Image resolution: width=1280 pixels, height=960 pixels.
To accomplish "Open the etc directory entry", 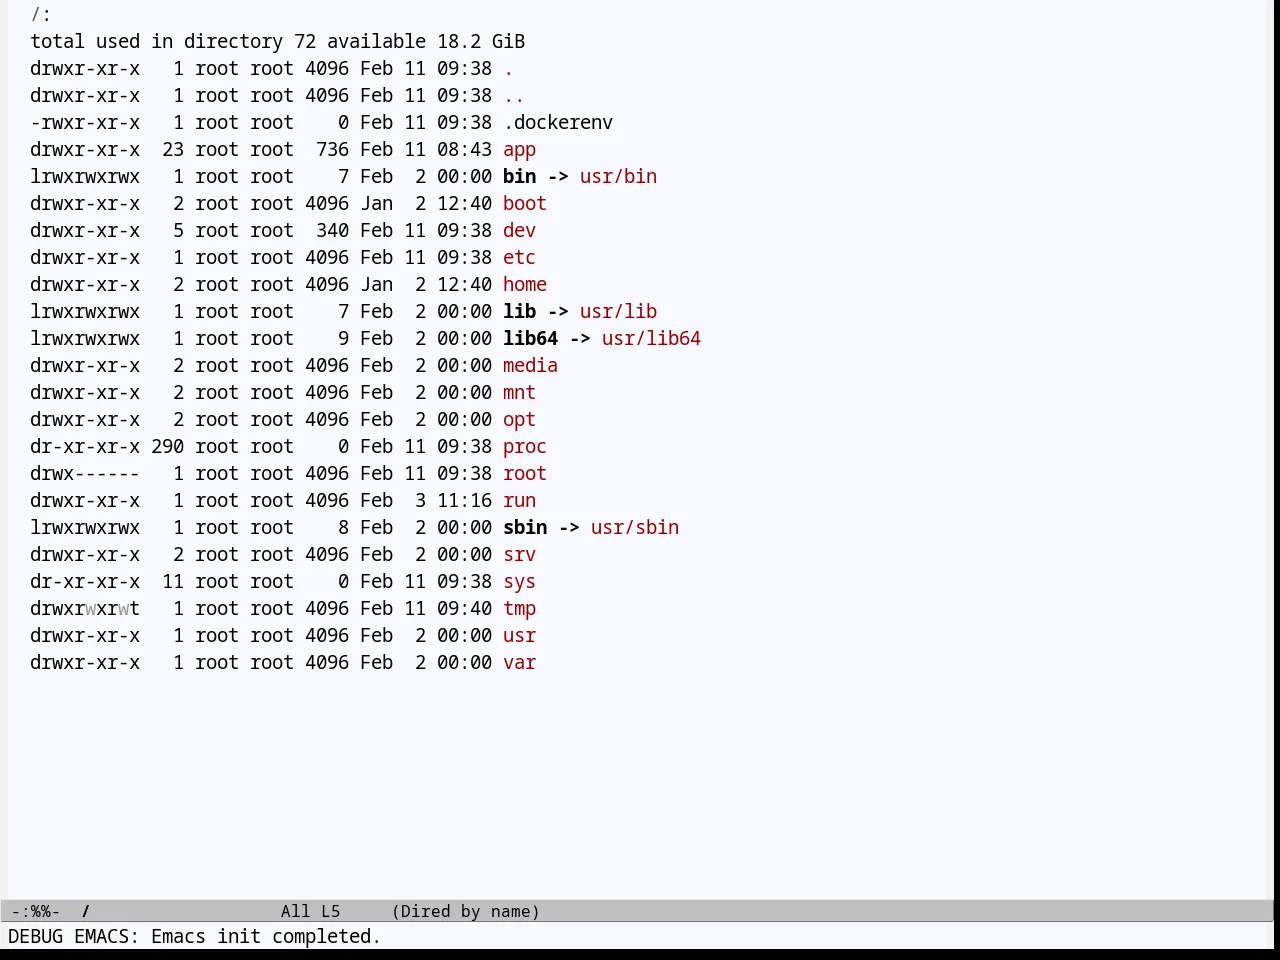I will tap(519, 258).
